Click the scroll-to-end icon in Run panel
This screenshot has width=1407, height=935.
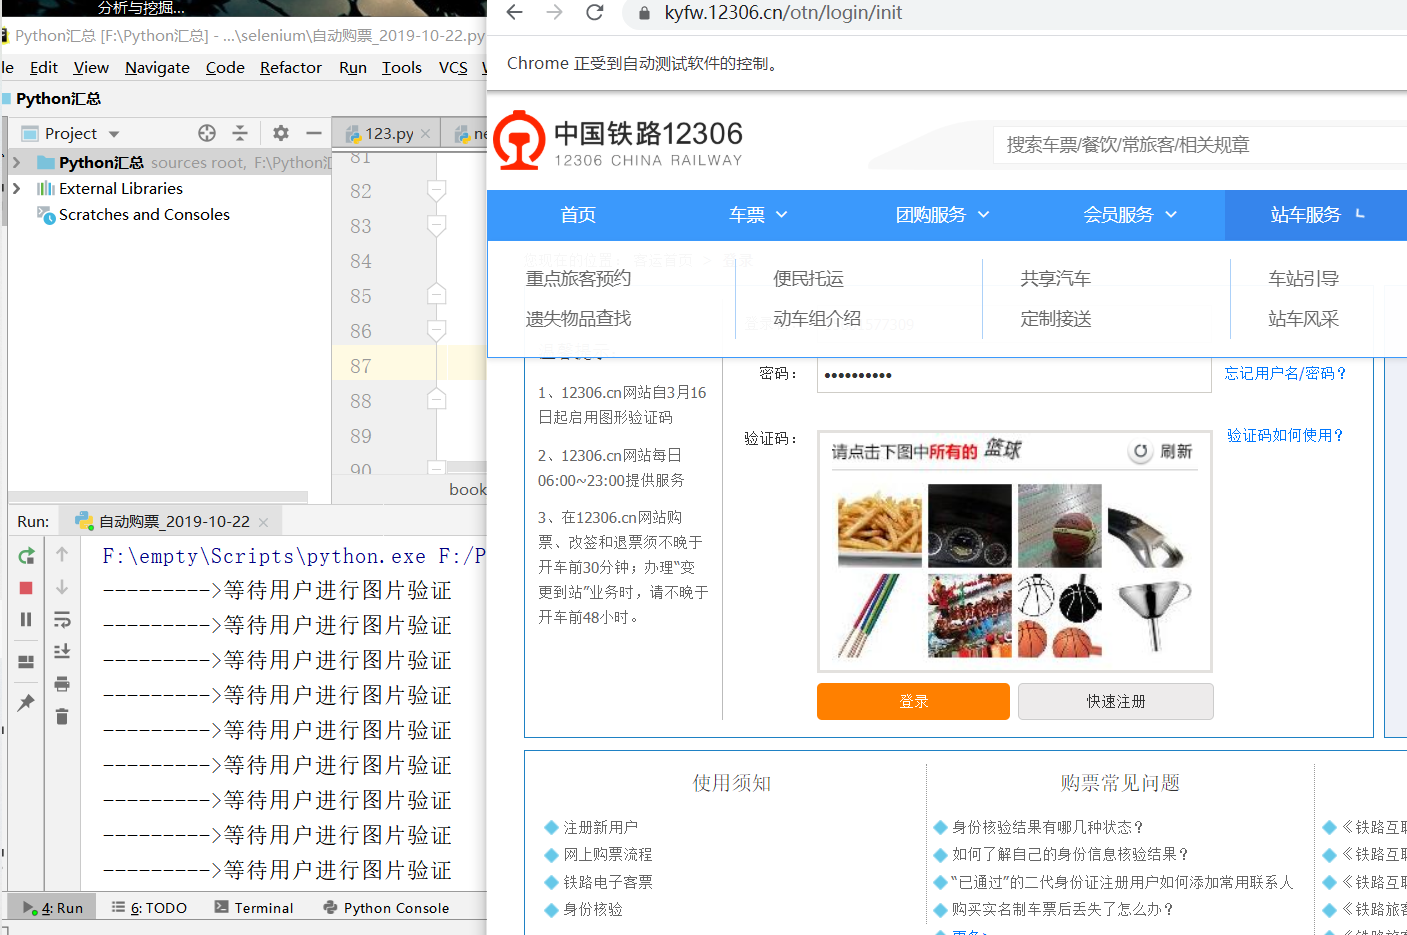tap(62, 650)
